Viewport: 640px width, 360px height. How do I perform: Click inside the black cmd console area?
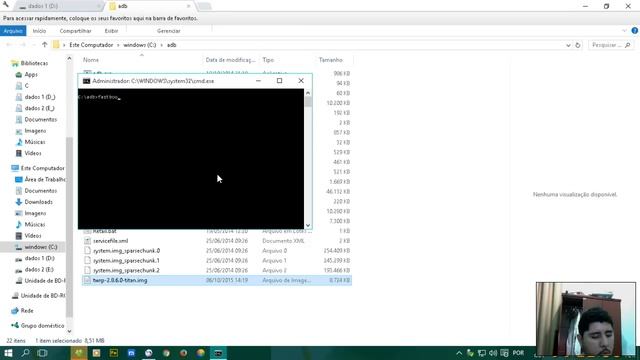pos(191,159)
